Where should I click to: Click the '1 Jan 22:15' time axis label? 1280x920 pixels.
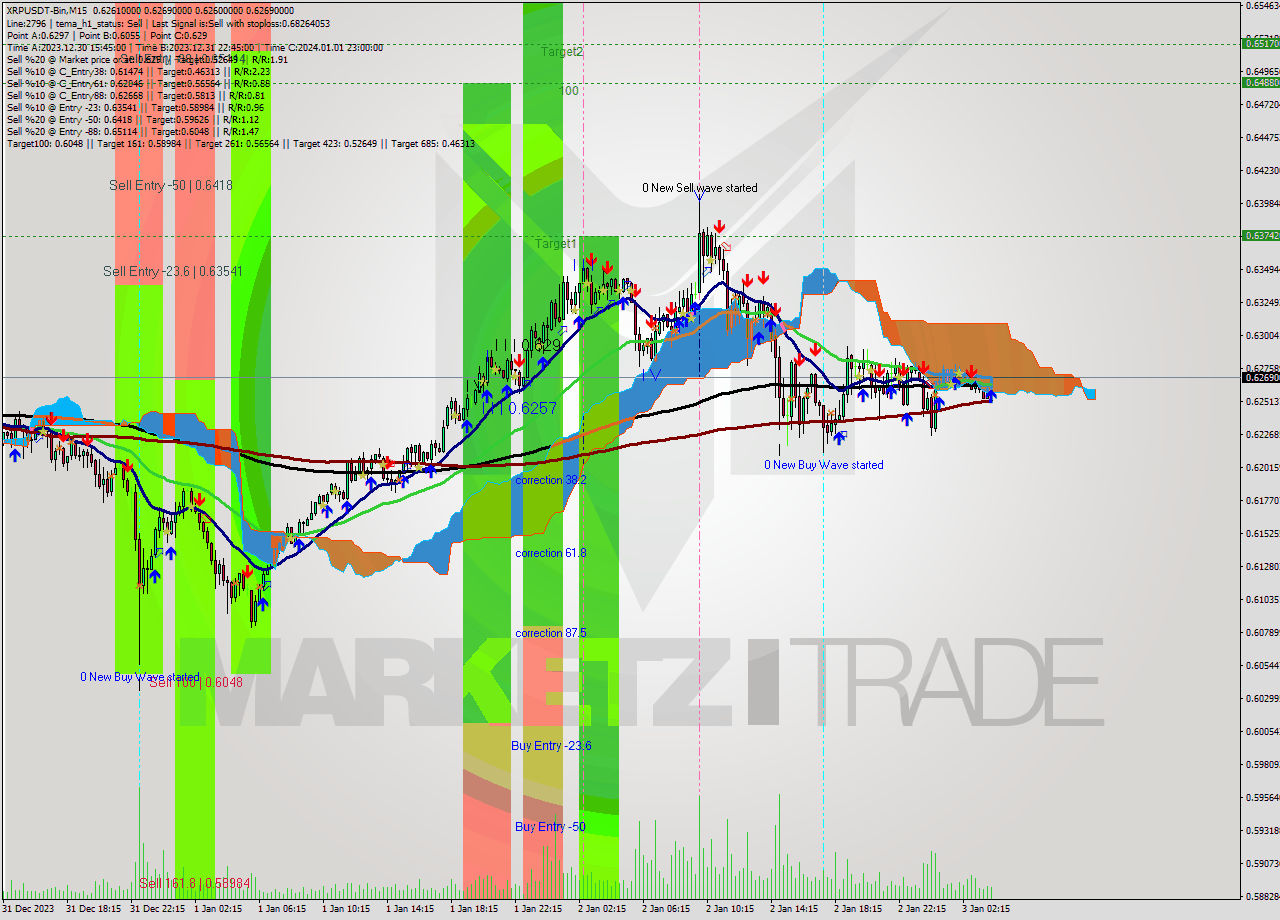coord(538,909)
